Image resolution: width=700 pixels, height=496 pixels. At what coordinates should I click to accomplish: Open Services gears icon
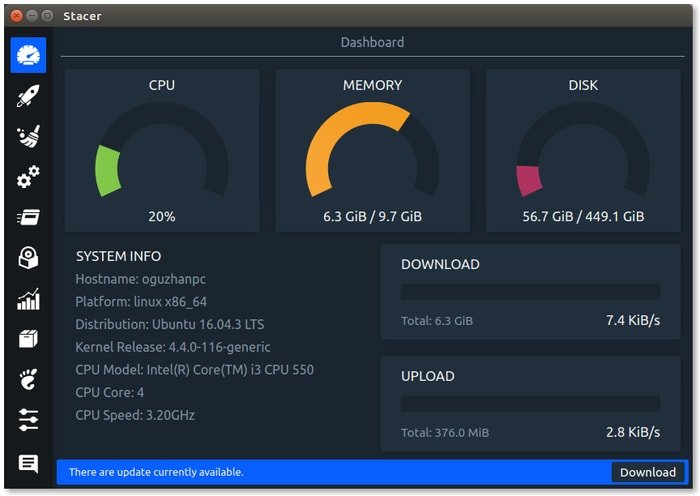coord(28,177)
